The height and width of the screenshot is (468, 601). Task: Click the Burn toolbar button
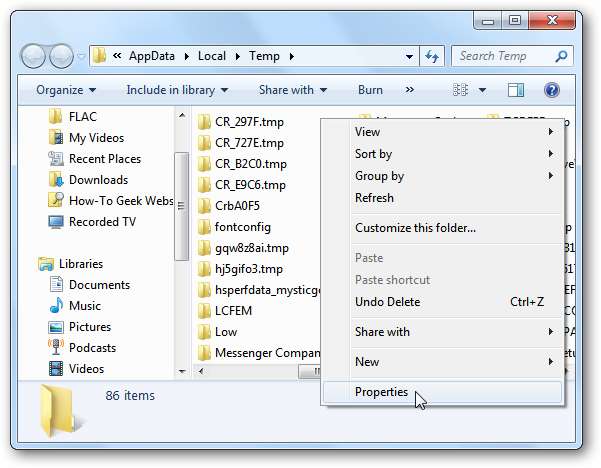[x=370, y=90]
